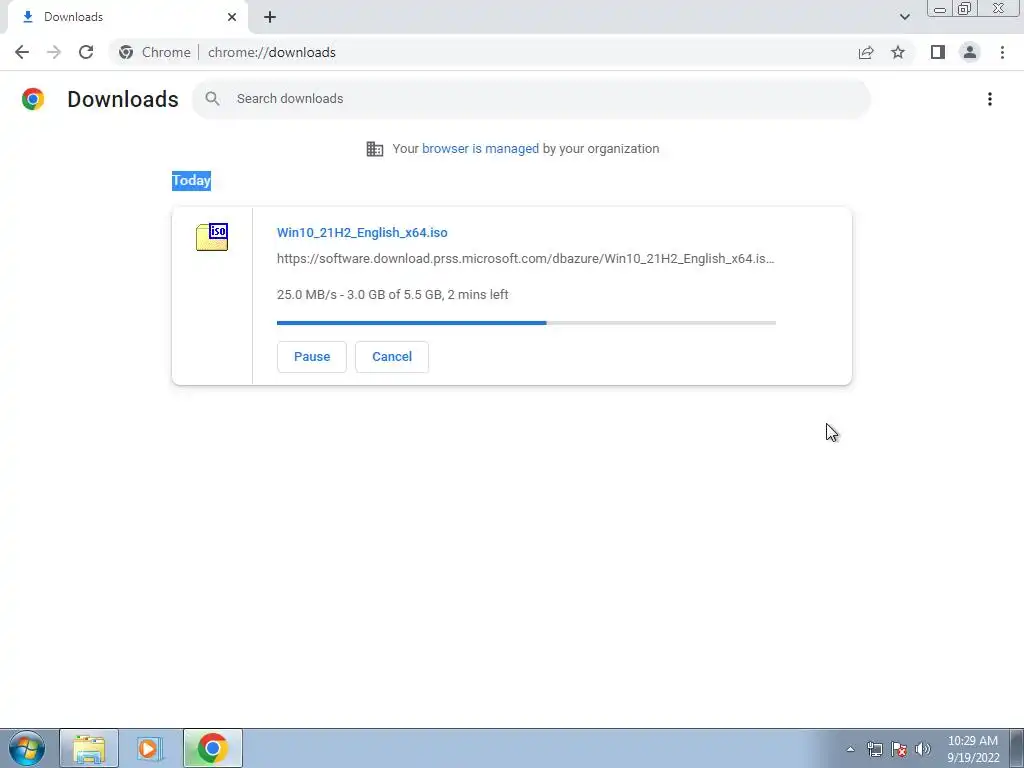The height and width of the screenshot is (768, 1024).
Task: Share this page icon in address bar
Action: 866,52
